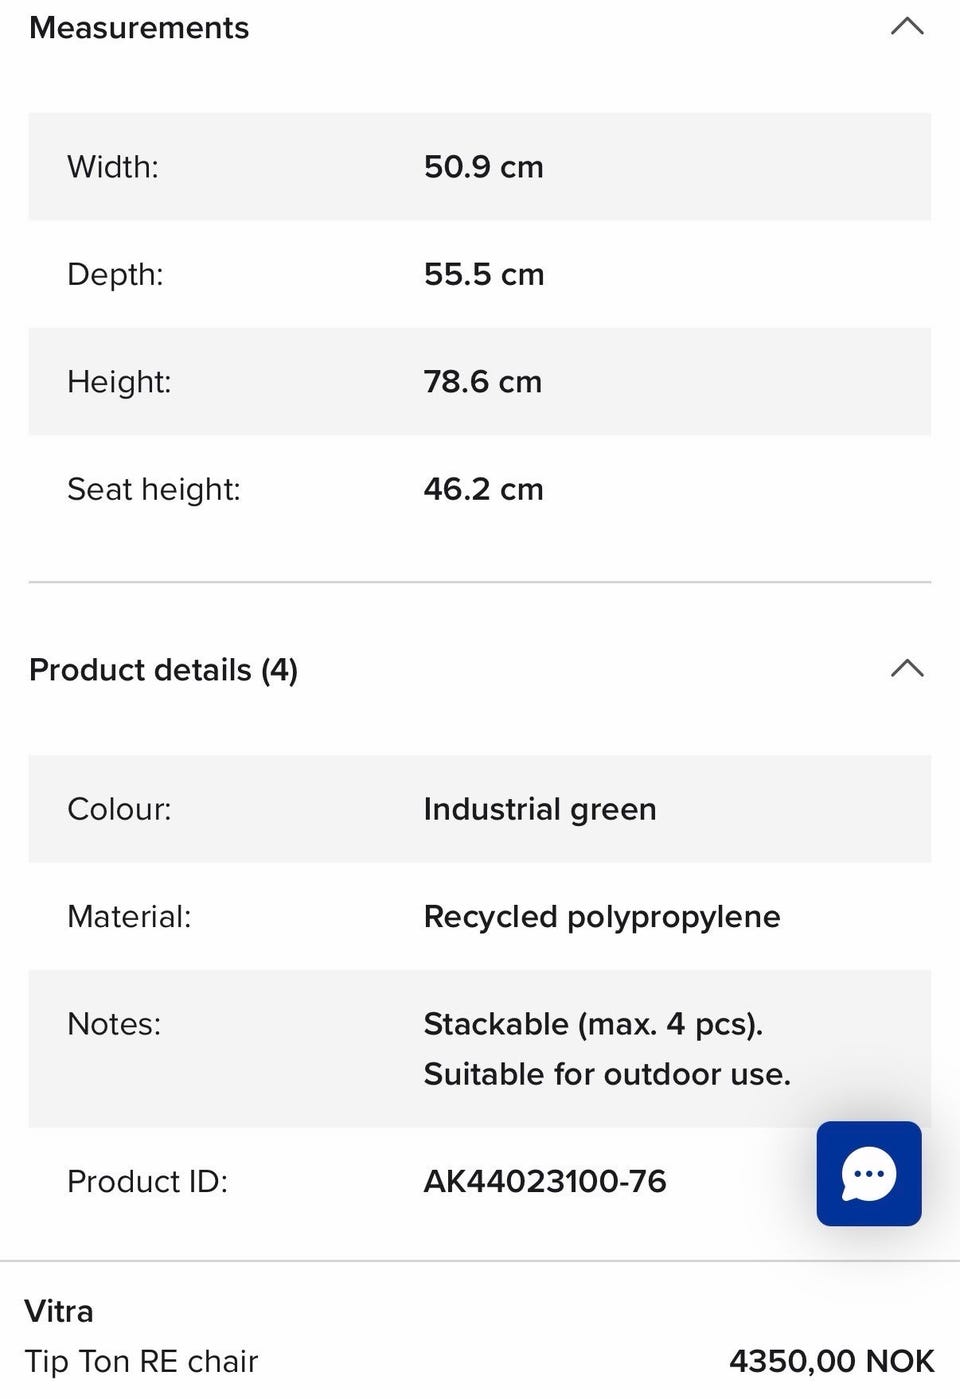
Task: Collapse the Product details chevron
Action: point(906,669)
